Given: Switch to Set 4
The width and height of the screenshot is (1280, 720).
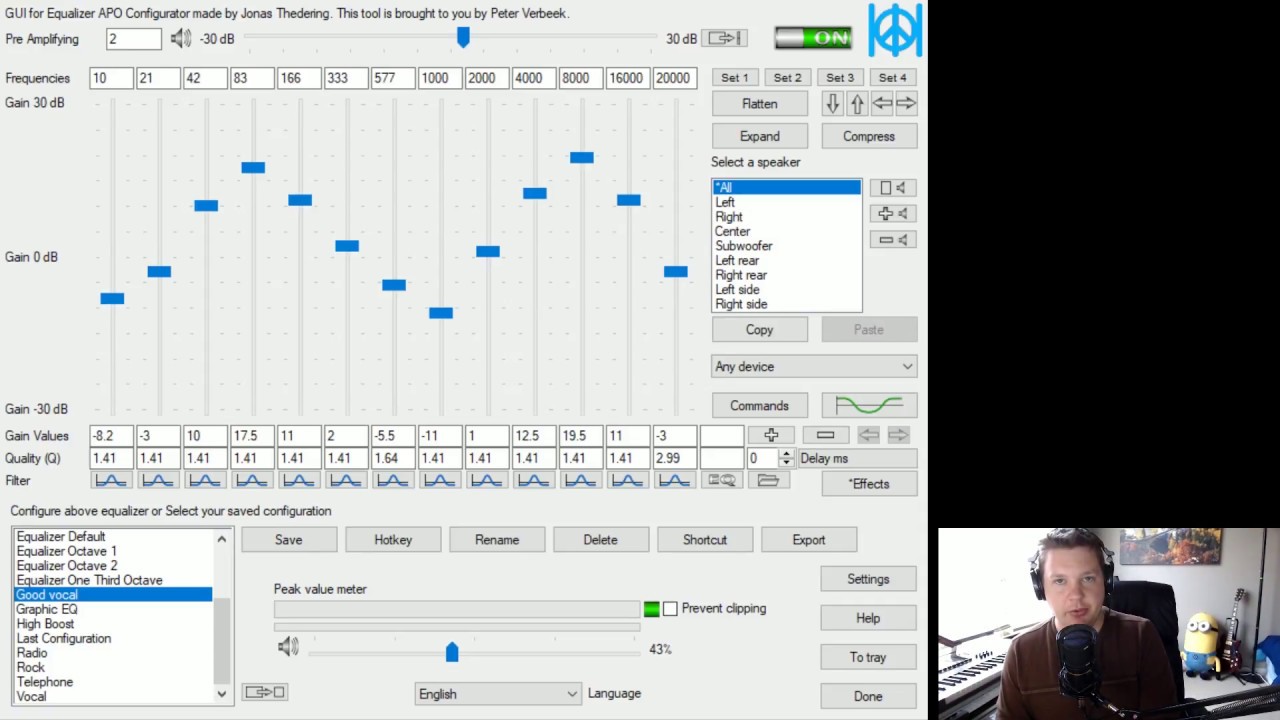Looking at the screenshot, I should [892, 77].
